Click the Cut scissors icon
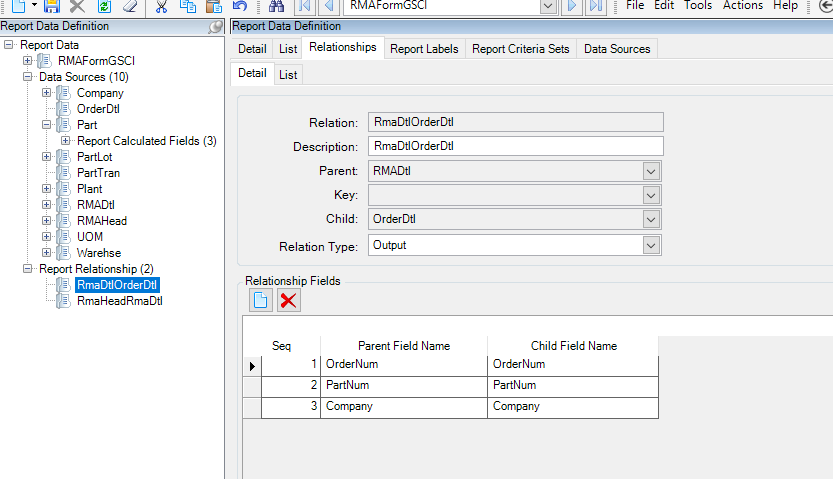The width and height of the screenshot is (833, 479). (160, 6)
